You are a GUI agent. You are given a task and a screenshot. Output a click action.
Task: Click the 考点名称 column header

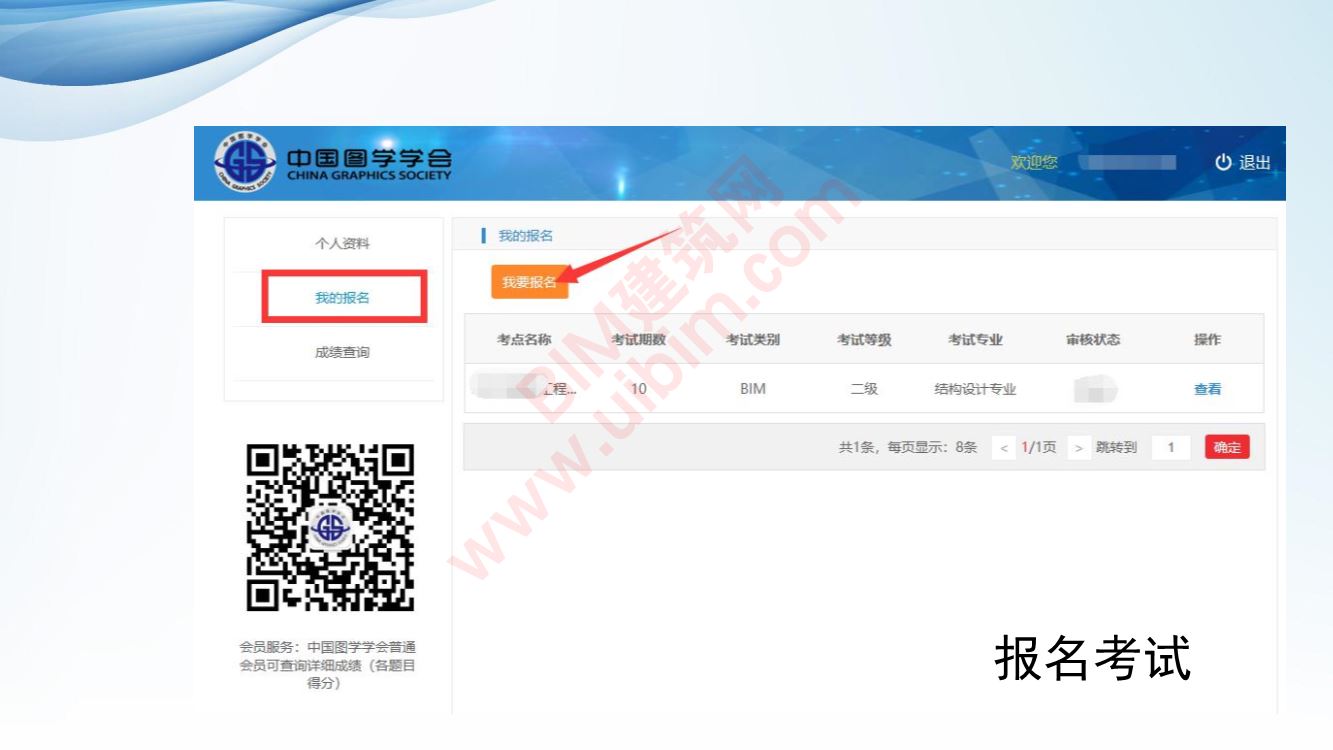524,340
